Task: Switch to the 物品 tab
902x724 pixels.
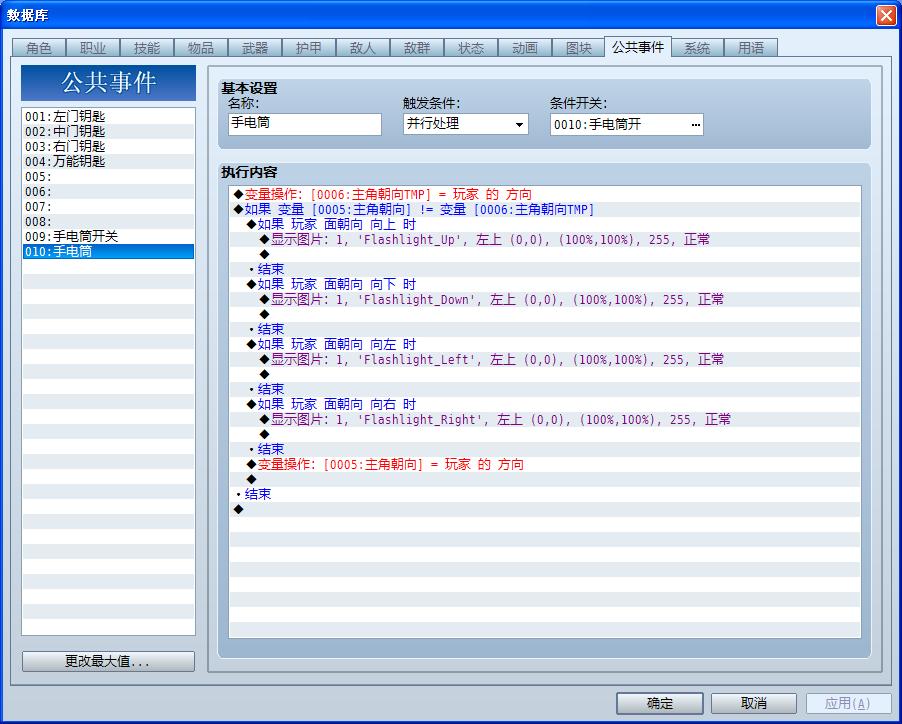Action: point(201,48)
